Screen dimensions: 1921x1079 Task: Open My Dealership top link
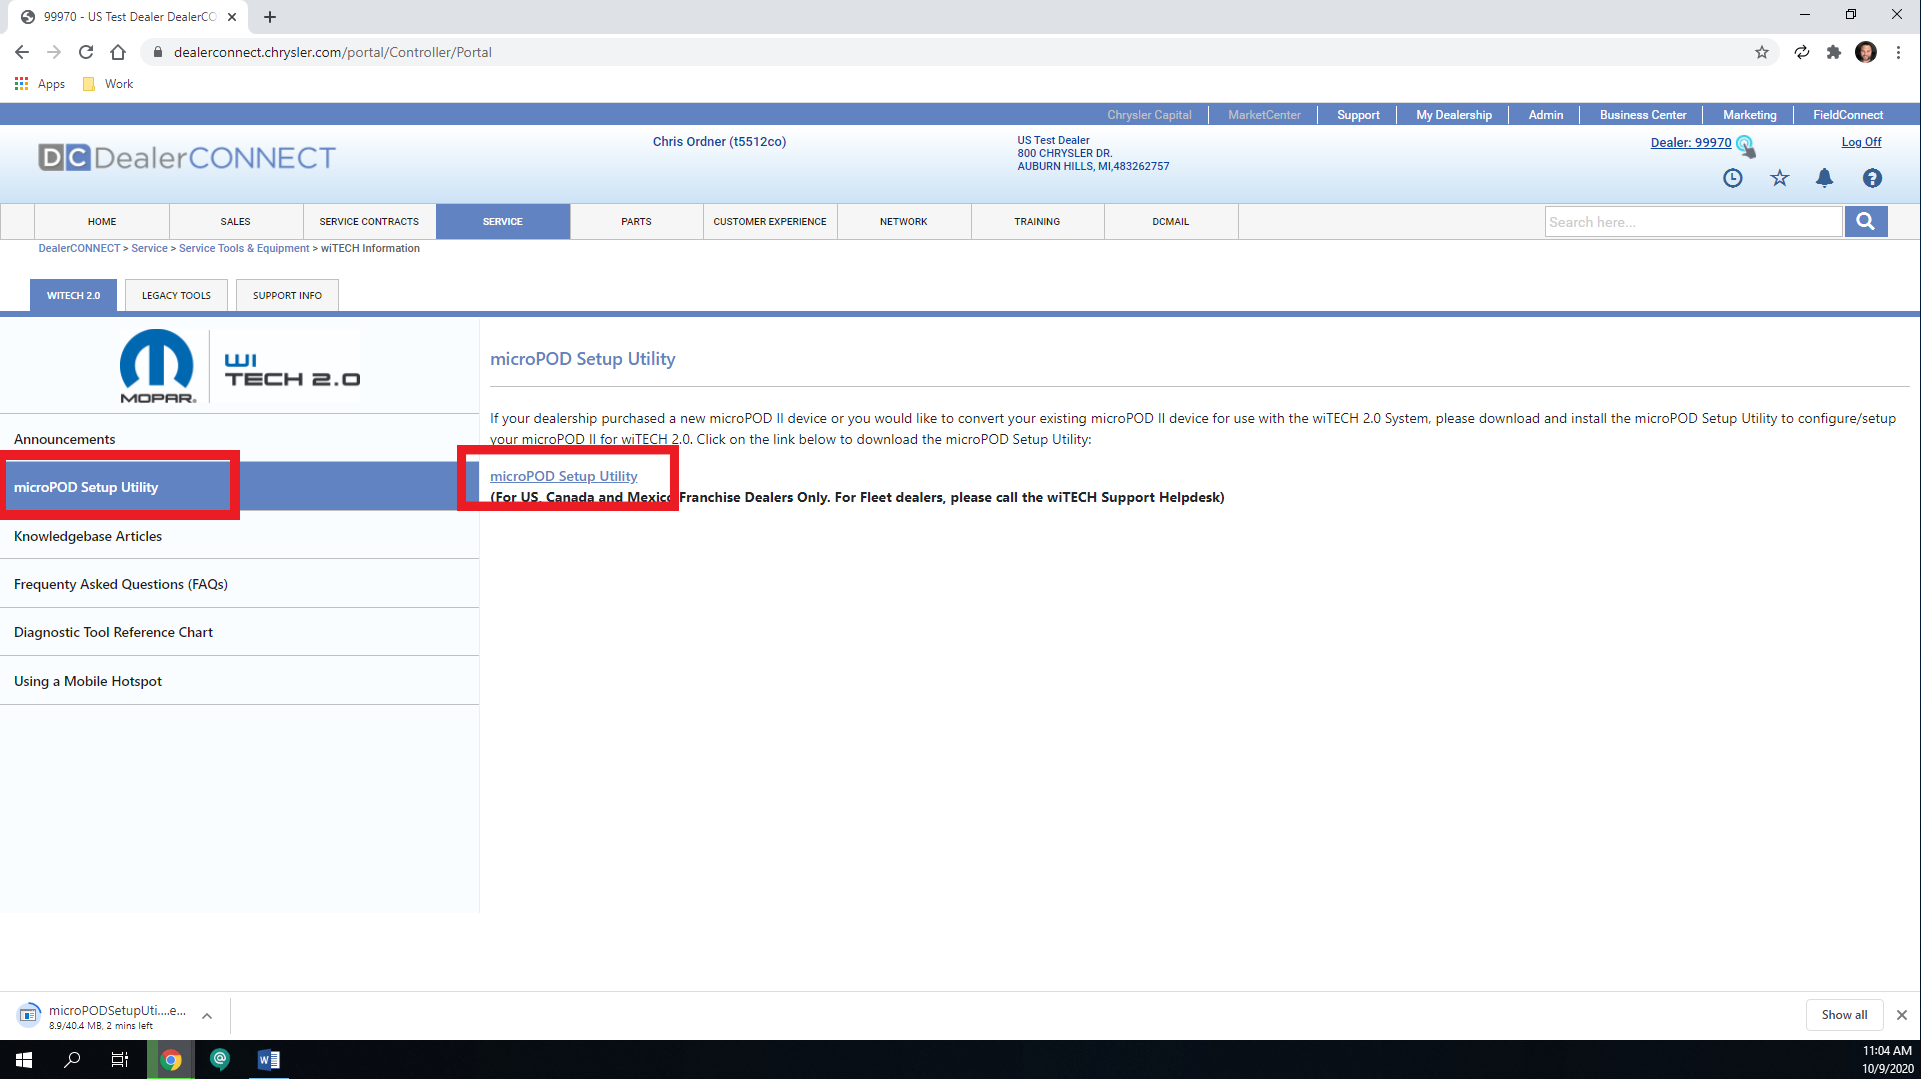[1453, 115]
